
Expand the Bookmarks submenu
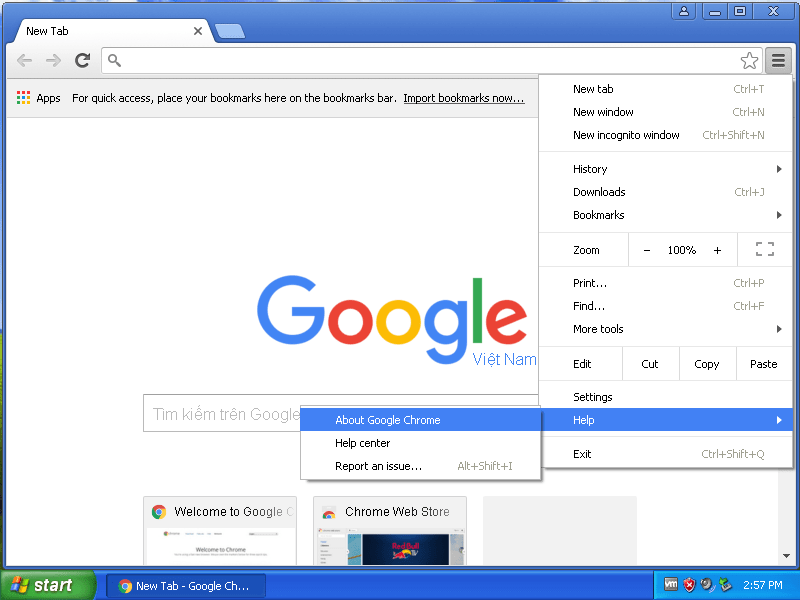pyautogui.click(x=665, y=215)
